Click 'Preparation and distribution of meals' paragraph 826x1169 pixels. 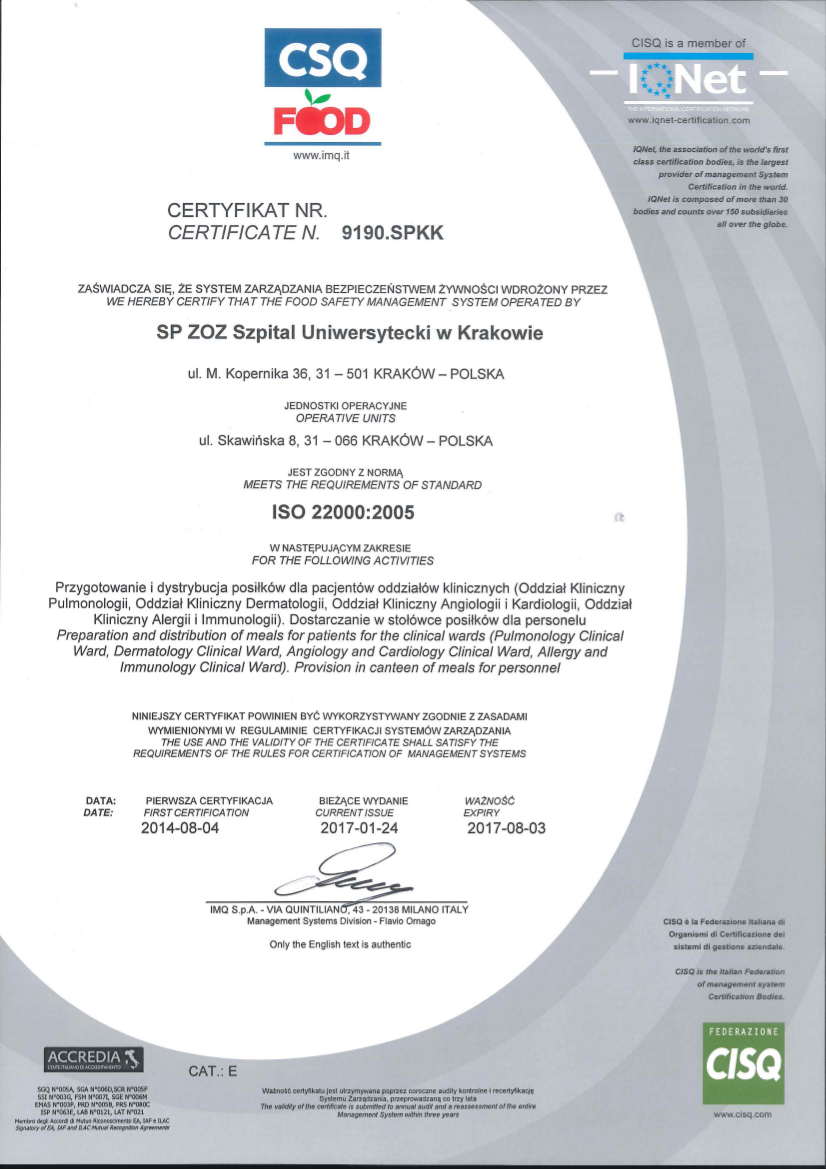point(340,652)
